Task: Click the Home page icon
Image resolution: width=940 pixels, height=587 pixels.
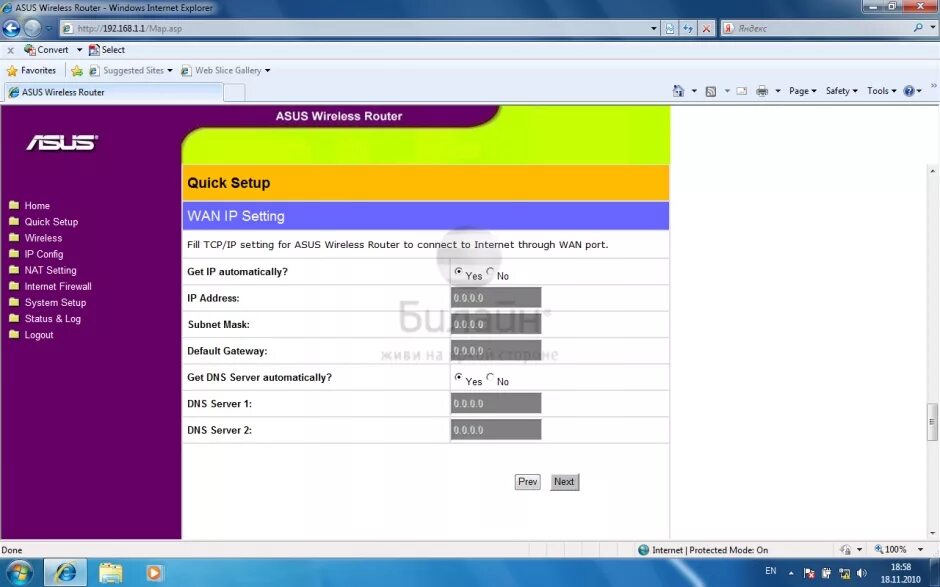Action: coord(678,91)
